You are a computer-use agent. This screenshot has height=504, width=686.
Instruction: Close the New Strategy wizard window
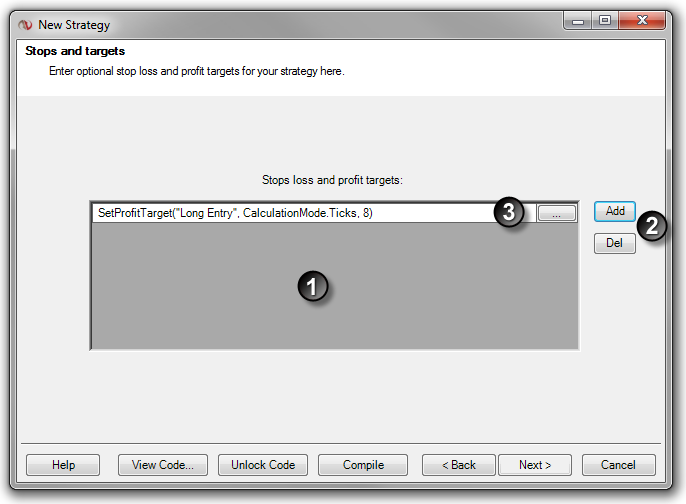point(645,20)
